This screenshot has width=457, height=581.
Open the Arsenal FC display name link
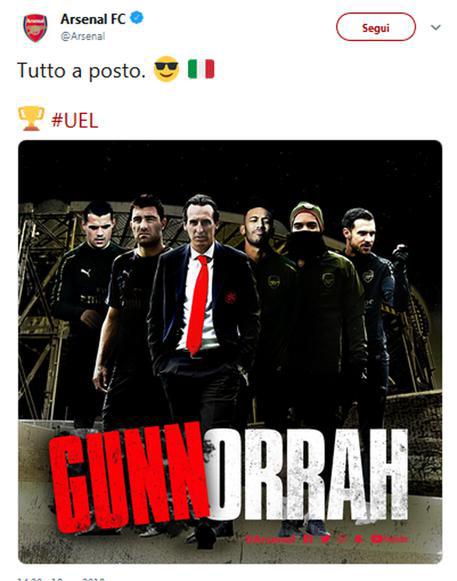click(93, 19)
